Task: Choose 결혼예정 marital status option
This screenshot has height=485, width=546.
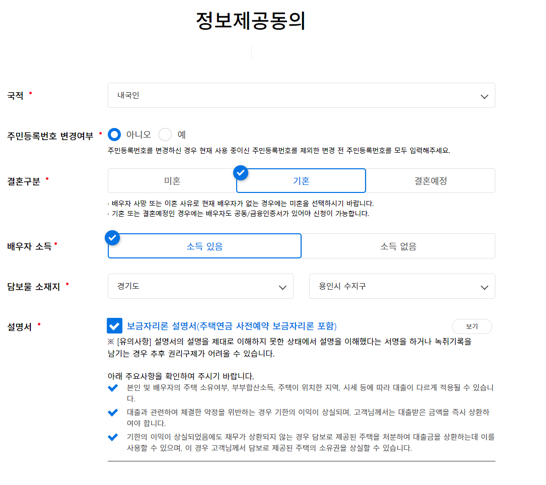Action: click(x=430, y=181)
